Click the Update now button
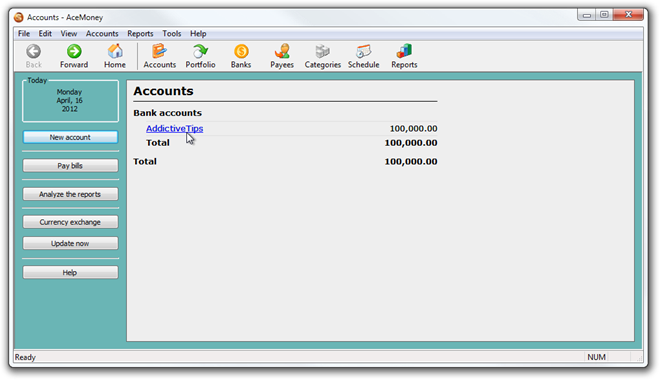The image size is (660, 380). [x=70, y=243]
